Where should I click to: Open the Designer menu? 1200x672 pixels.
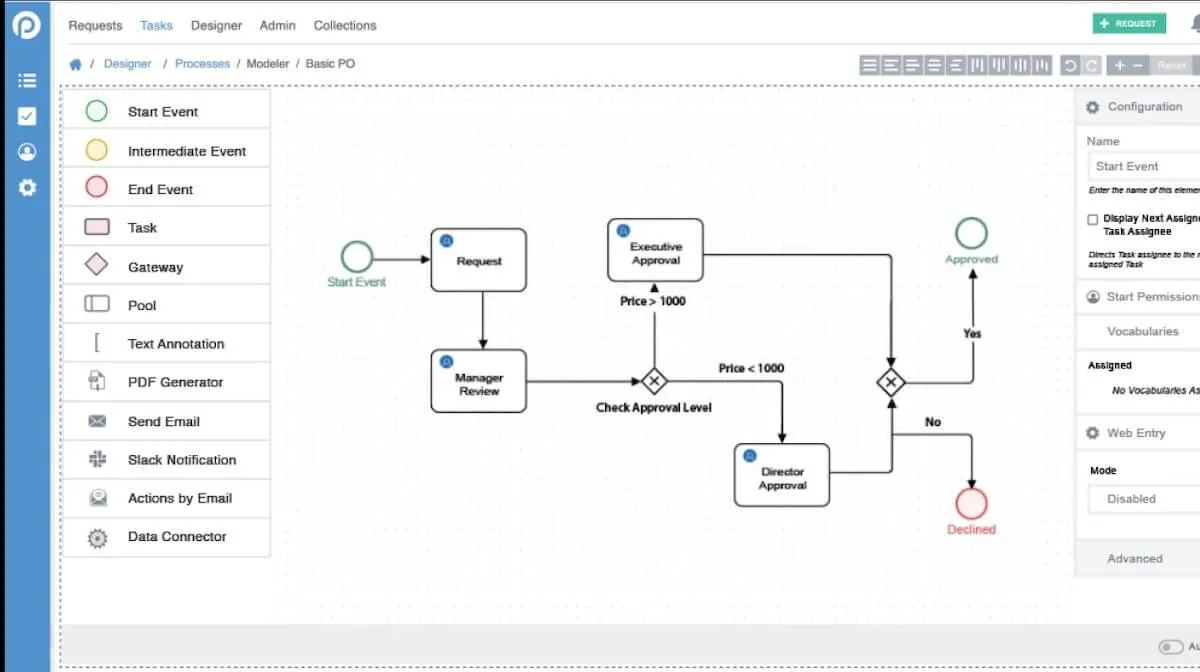(x=216, y=25)
